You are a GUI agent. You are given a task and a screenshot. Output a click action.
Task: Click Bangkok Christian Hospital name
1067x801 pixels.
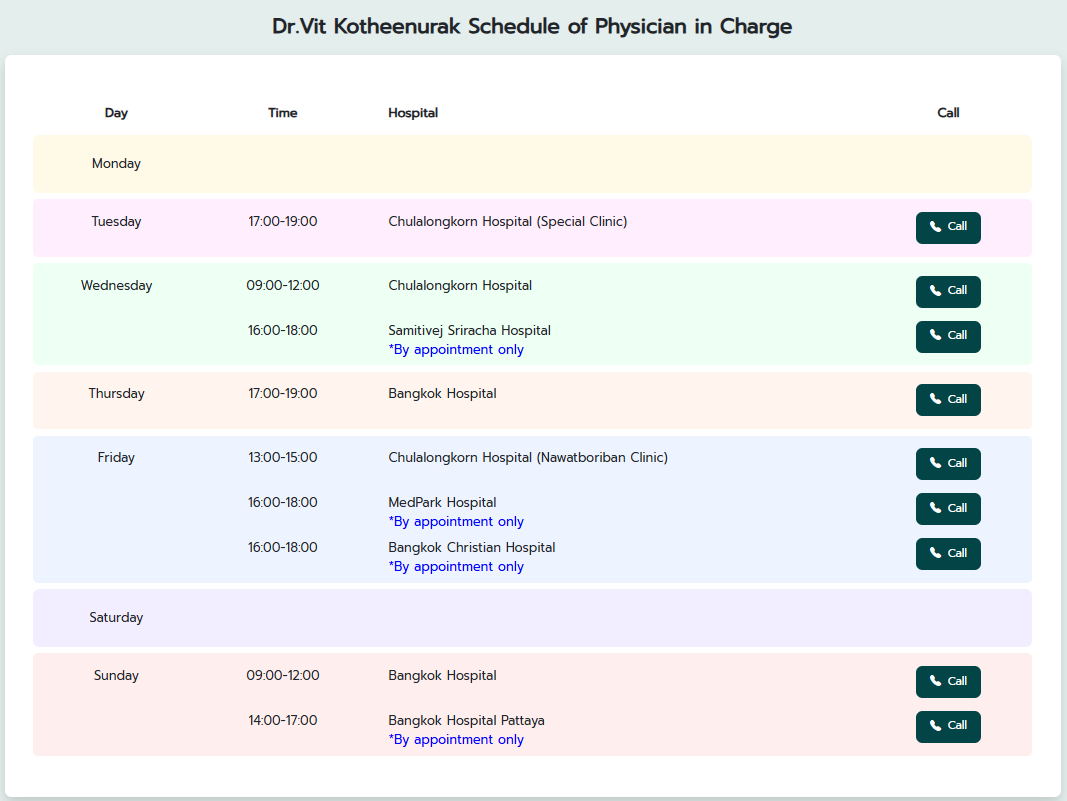[472, 547]
